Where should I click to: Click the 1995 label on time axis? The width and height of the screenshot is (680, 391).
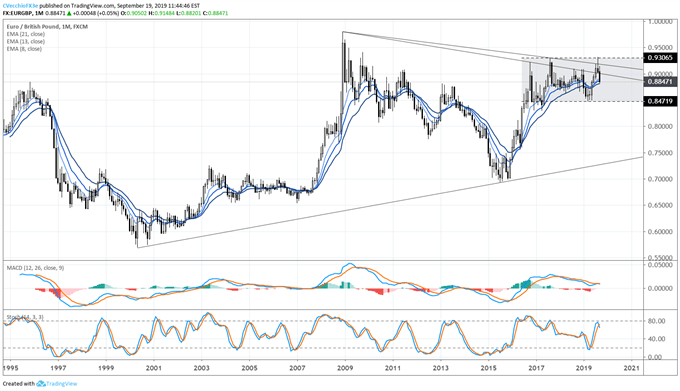[x=10, y=368]
